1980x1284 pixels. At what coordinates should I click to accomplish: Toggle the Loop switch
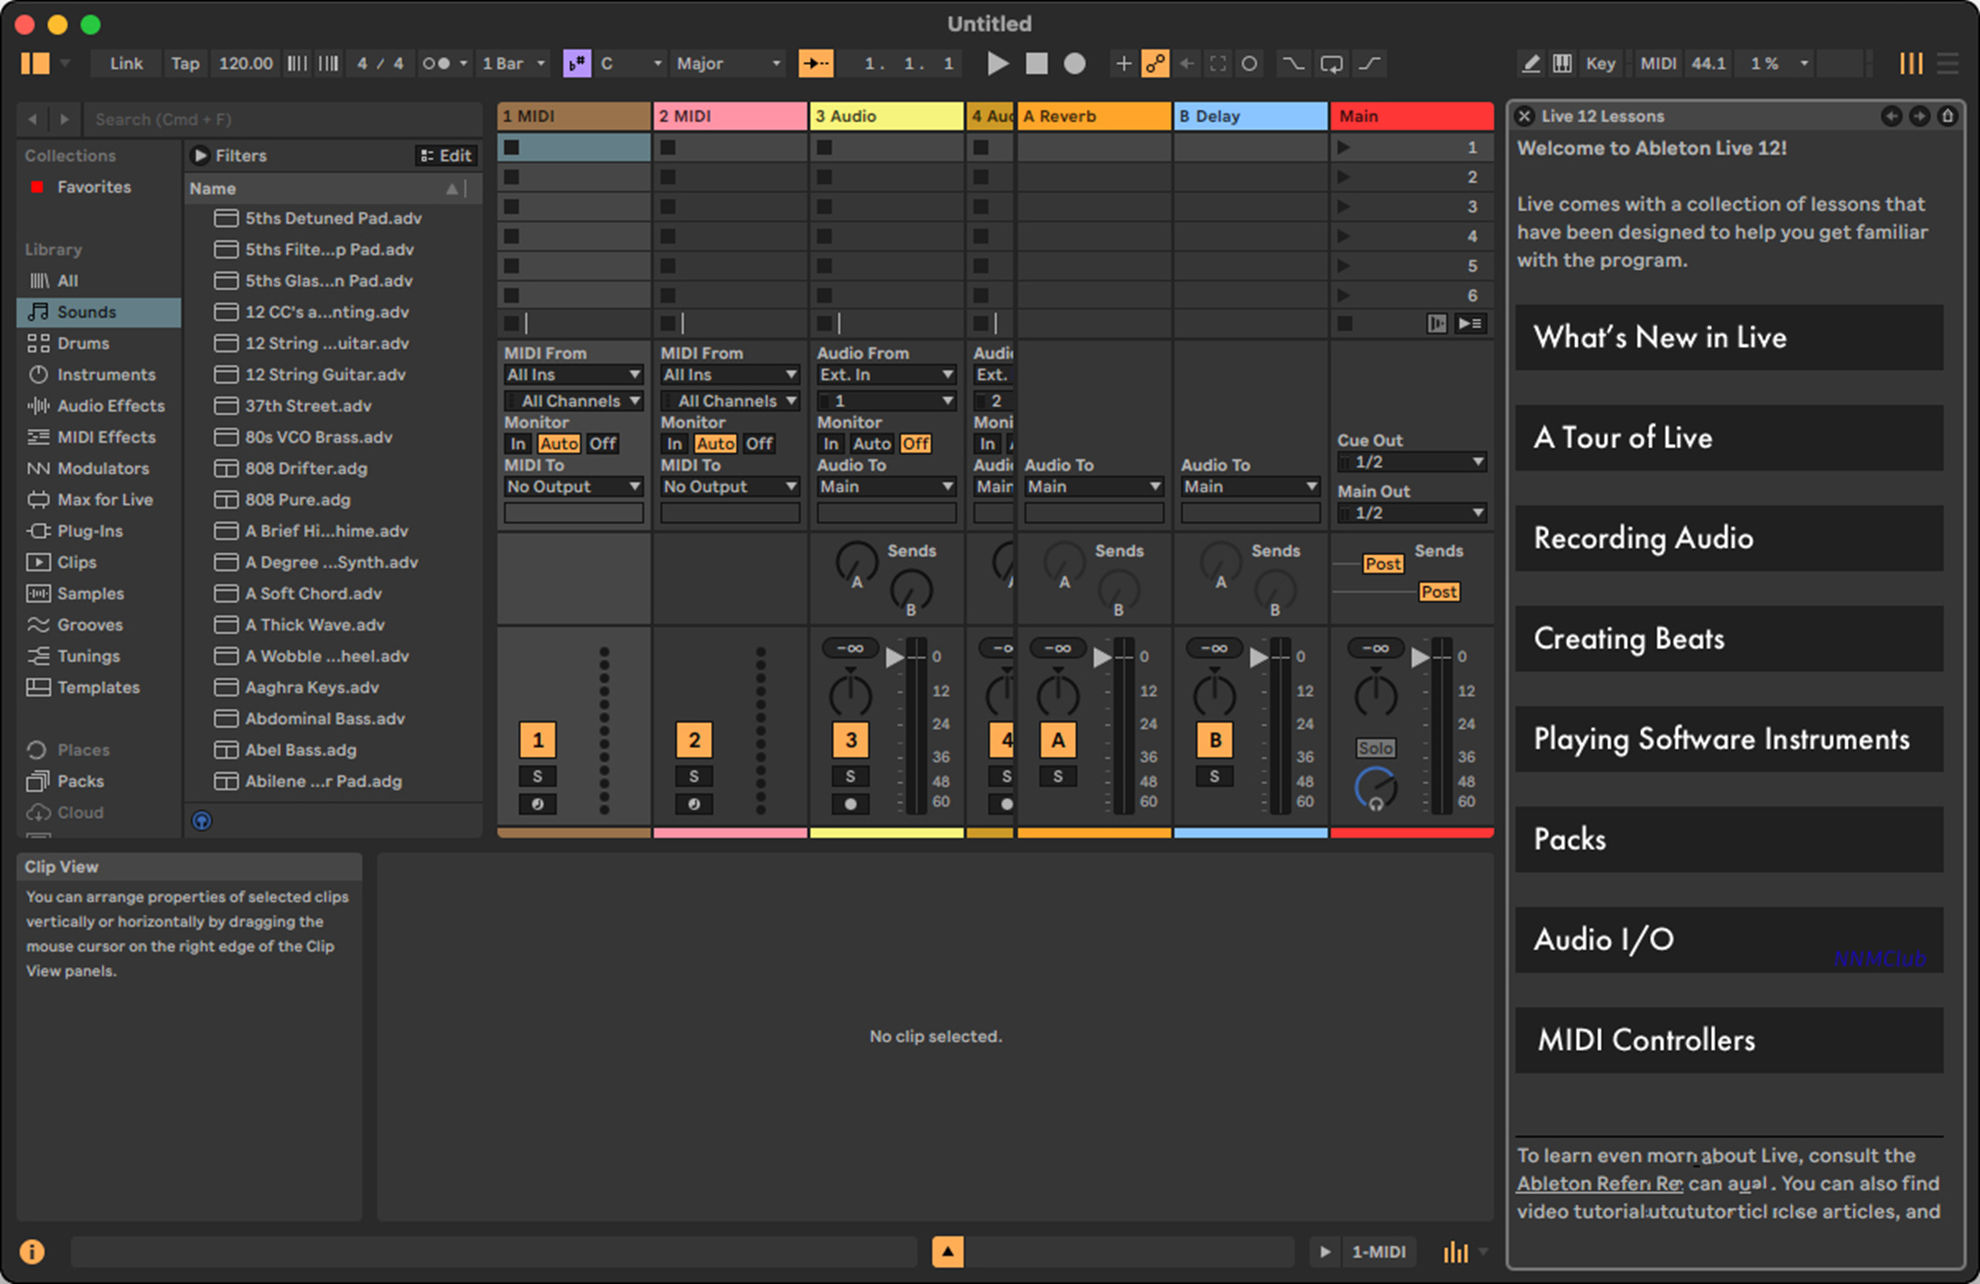(1332, 63)
